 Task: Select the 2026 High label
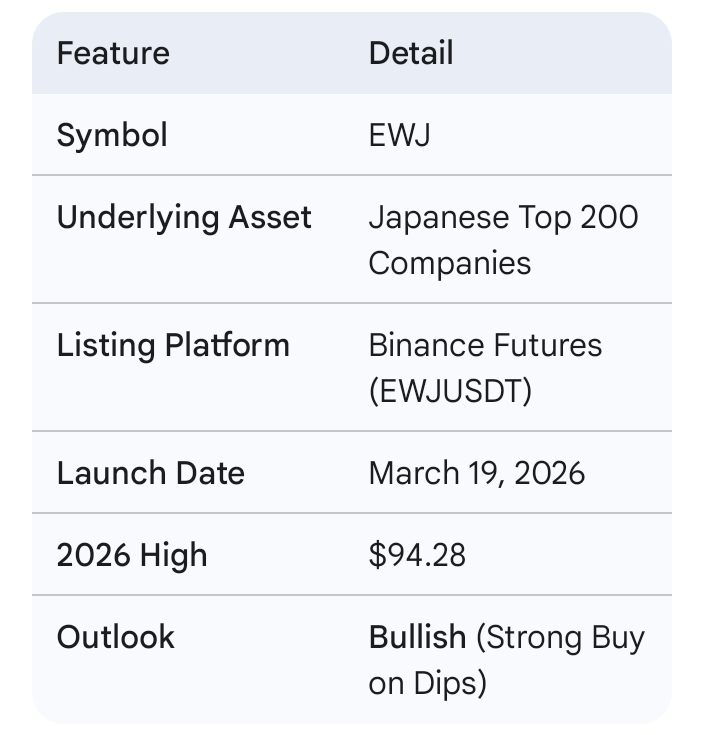132,555
